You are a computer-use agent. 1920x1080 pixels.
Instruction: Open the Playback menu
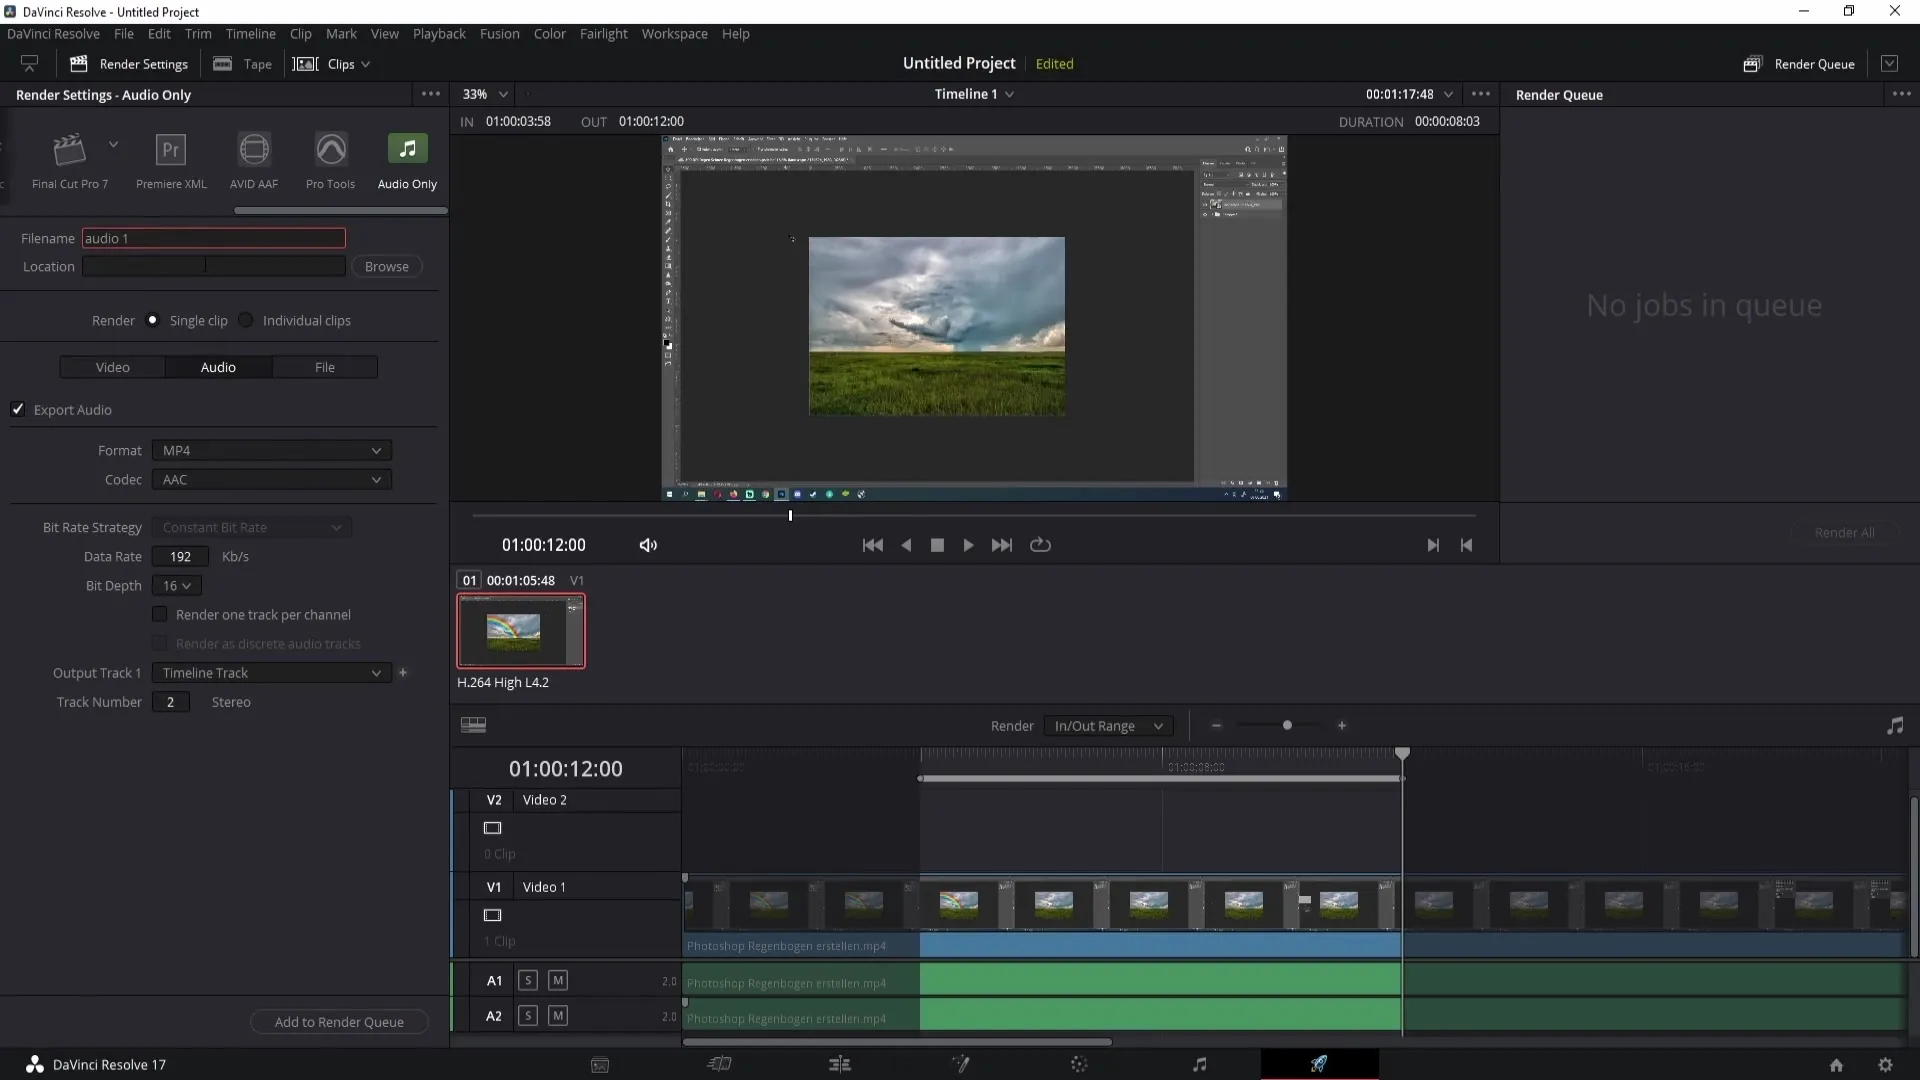coord(439,33)
